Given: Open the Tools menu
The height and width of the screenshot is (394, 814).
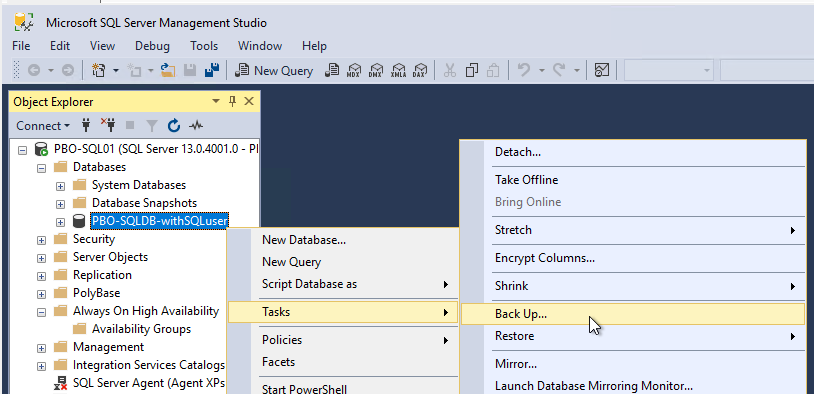Looking at the screenshot, I should tap(204, 46).
